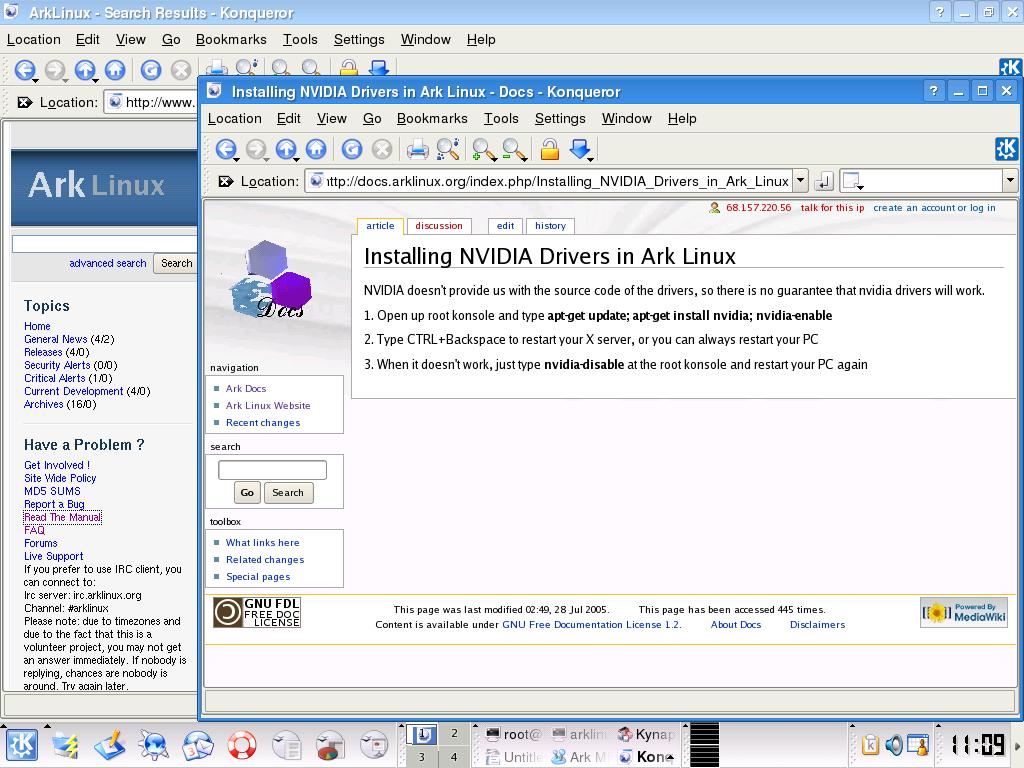
Task: Click advanced search link in ArkLinux window
Action: tap(108, 263)
